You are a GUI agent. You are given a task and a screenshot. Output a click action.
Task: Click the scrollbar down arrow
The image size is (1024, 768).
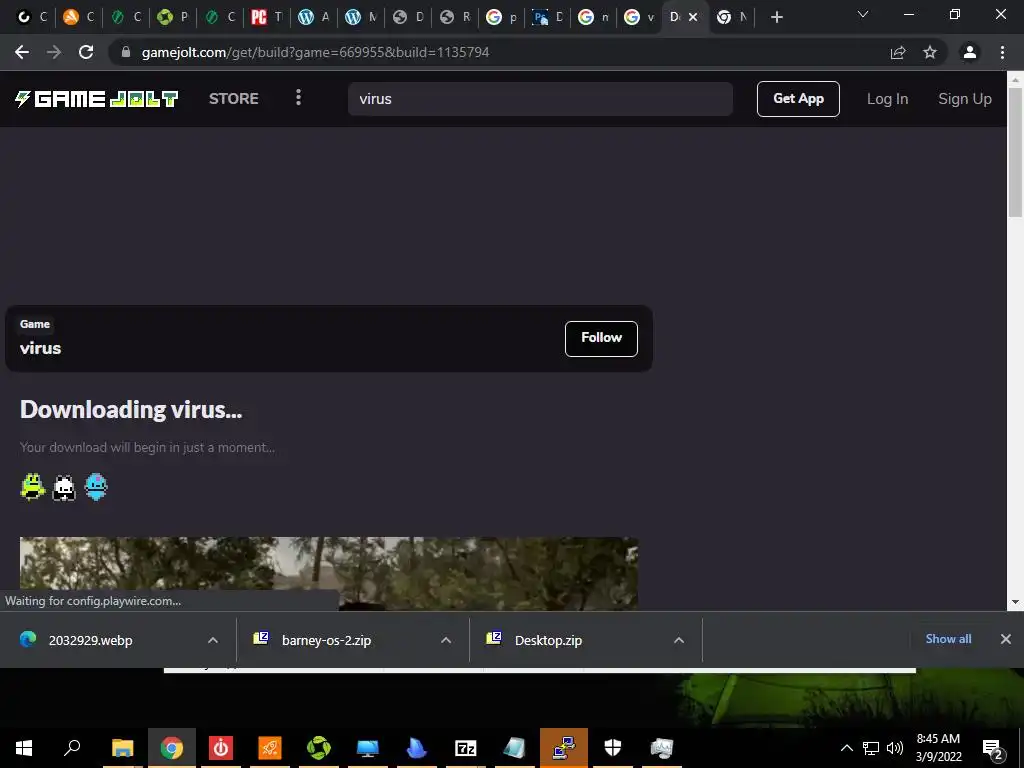(x=1016, y=602)
